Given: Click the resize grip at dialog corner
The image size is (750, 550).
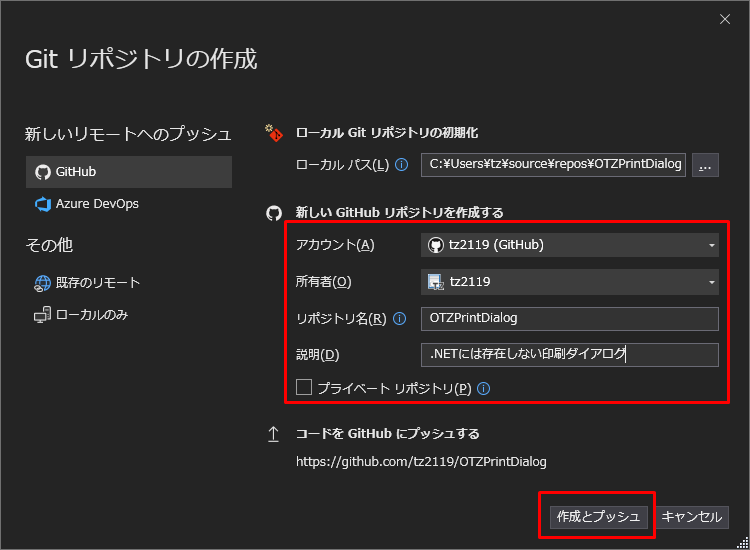Looking at the screenshot, I should 742,543.
